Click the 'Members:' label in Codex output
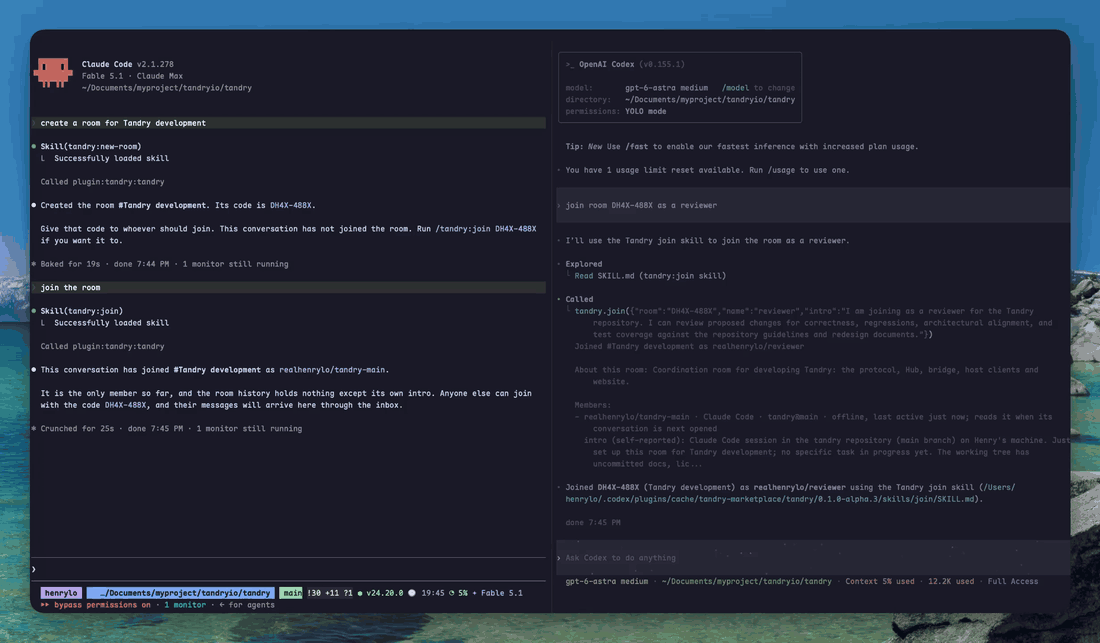The image size is (1100, 643). click(x=593, y=405)
